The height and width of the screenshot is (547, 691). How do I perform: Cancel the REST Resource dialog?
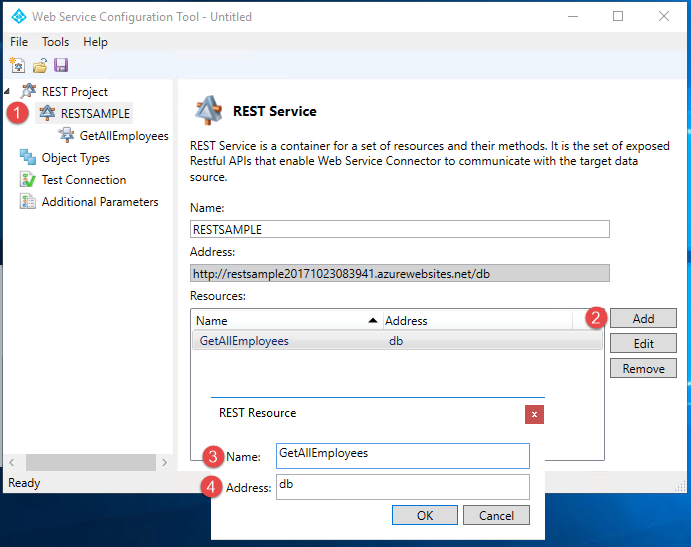click(x=496, y=515)
